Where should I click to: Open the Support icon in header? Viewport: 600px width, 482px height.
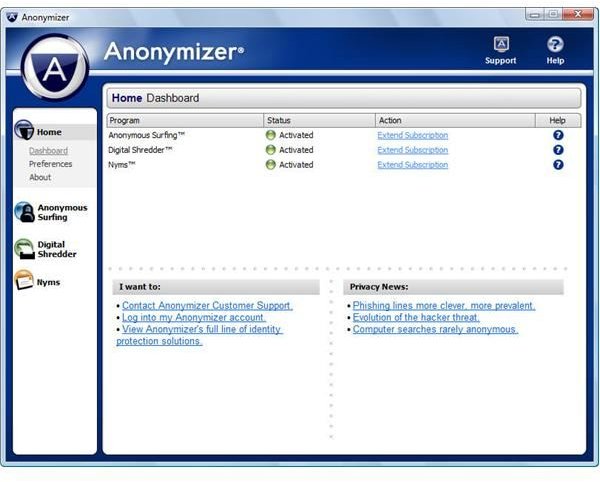point(501,44)
